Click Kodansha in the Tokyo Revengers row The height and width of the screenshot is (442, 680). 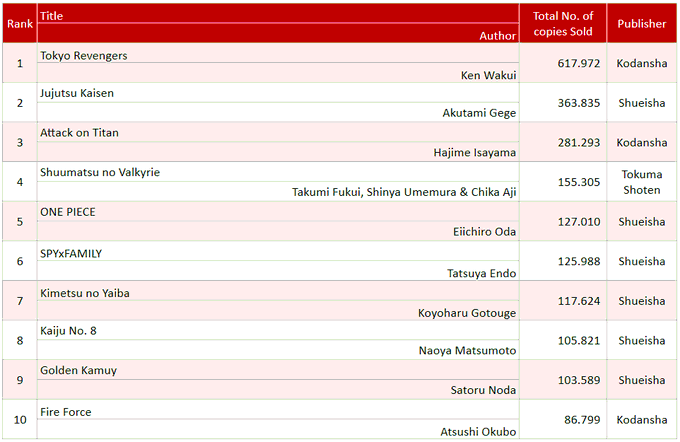click(x=642, y=63)
